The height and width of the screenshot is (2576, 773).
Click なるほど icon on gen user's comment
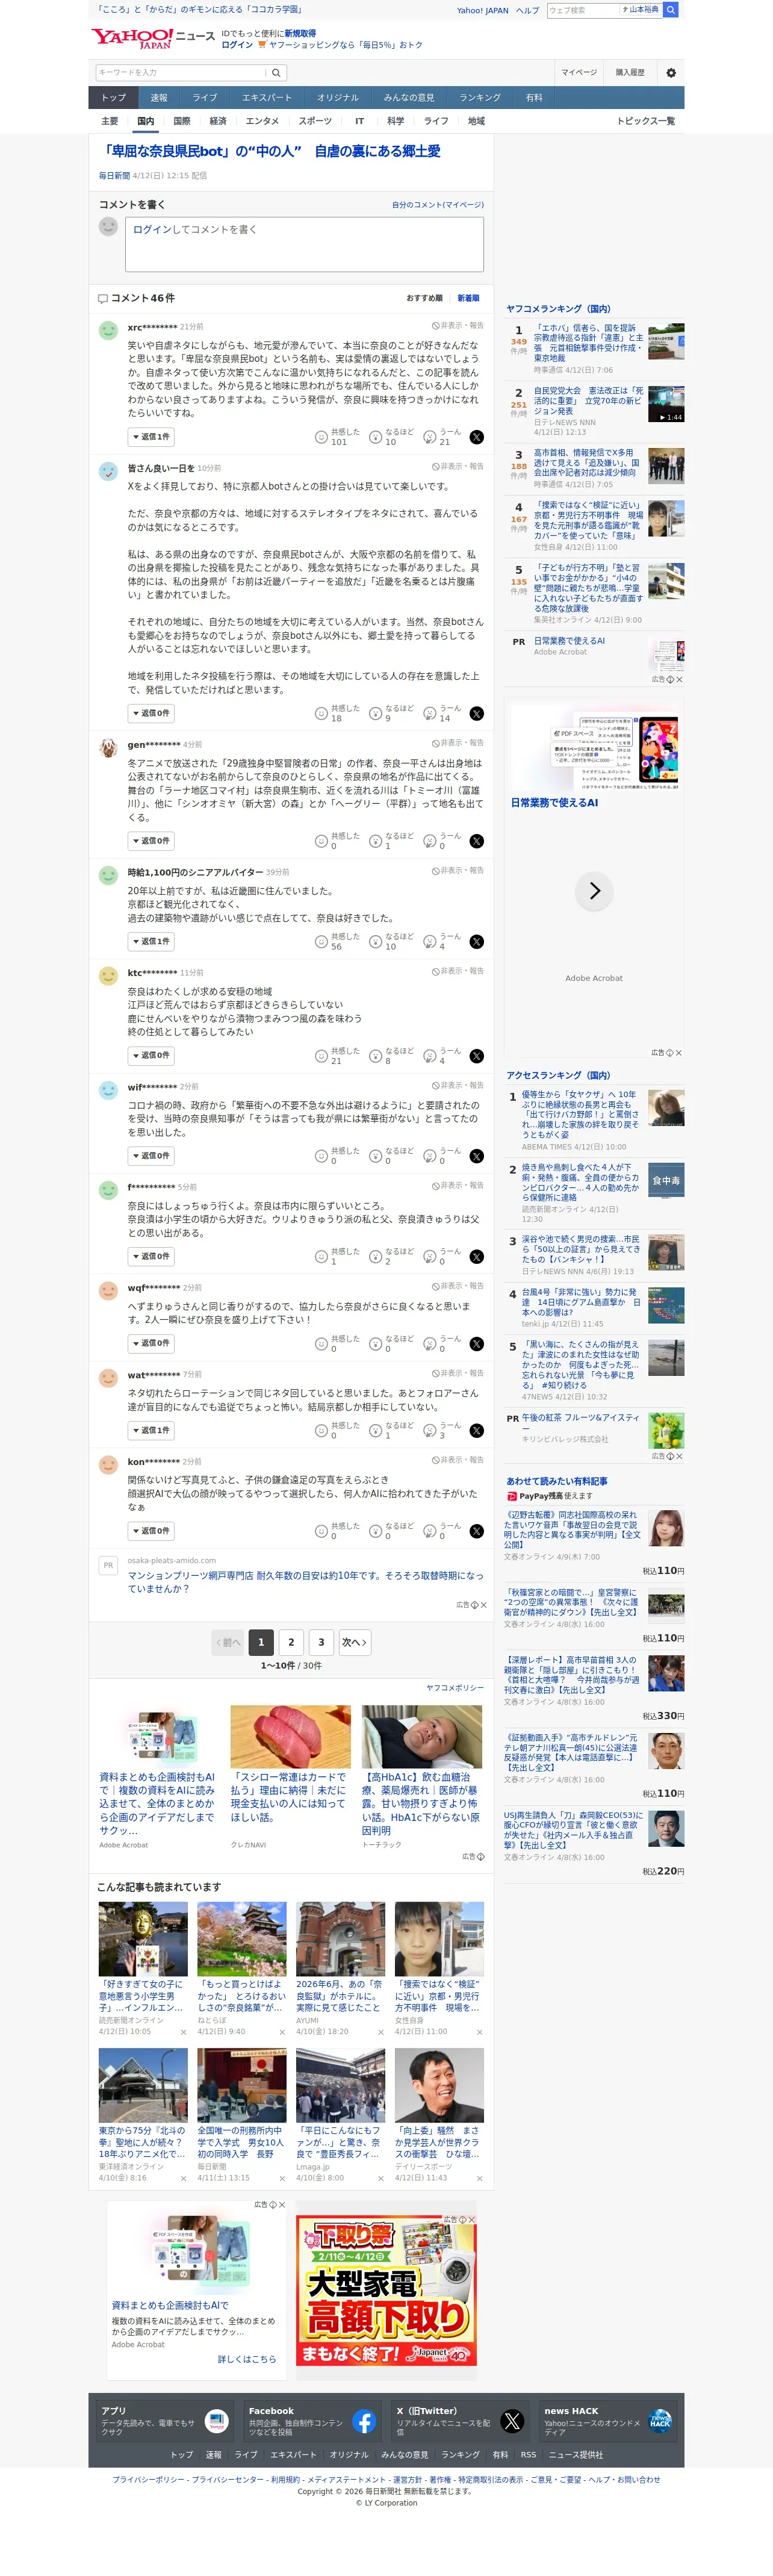pos(375,841)
